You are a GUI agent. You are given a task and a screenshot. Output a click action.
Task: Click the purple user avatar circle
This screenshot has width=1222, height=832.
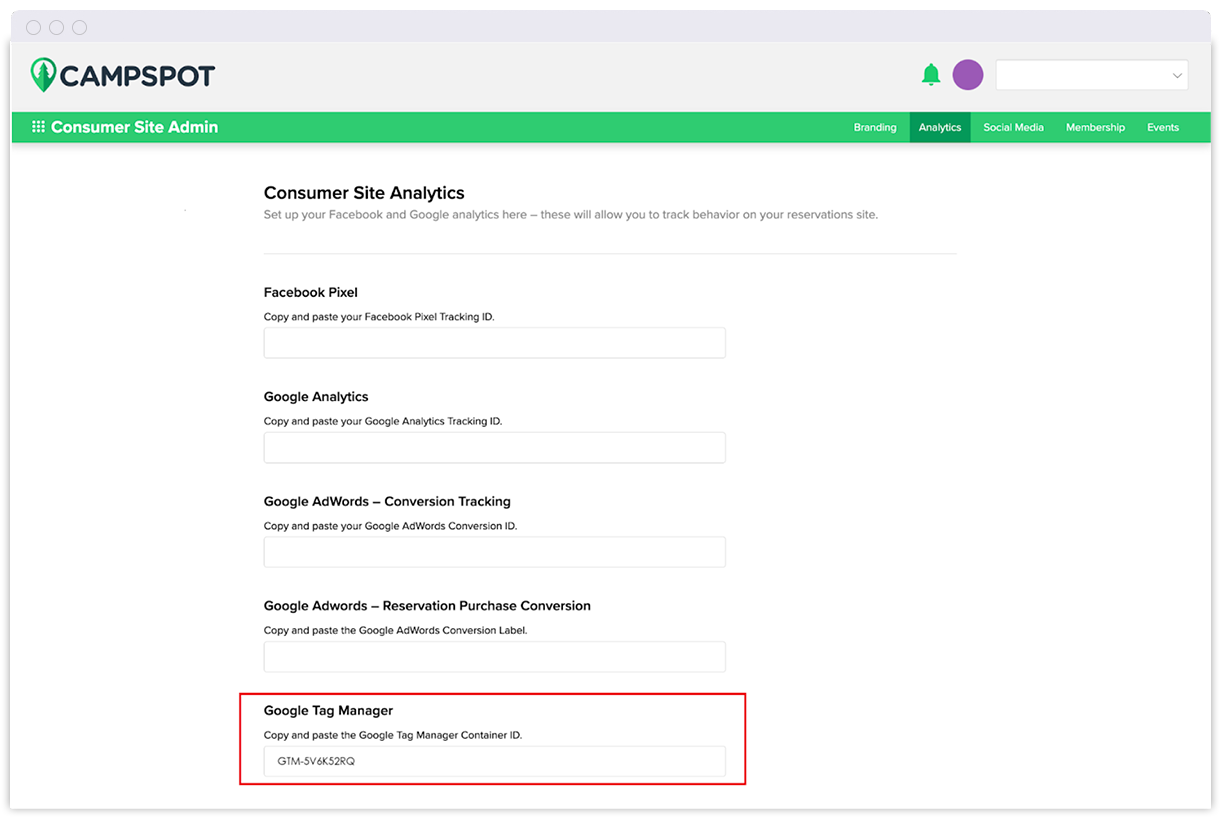pyautogui.click(x=967, y=75)
